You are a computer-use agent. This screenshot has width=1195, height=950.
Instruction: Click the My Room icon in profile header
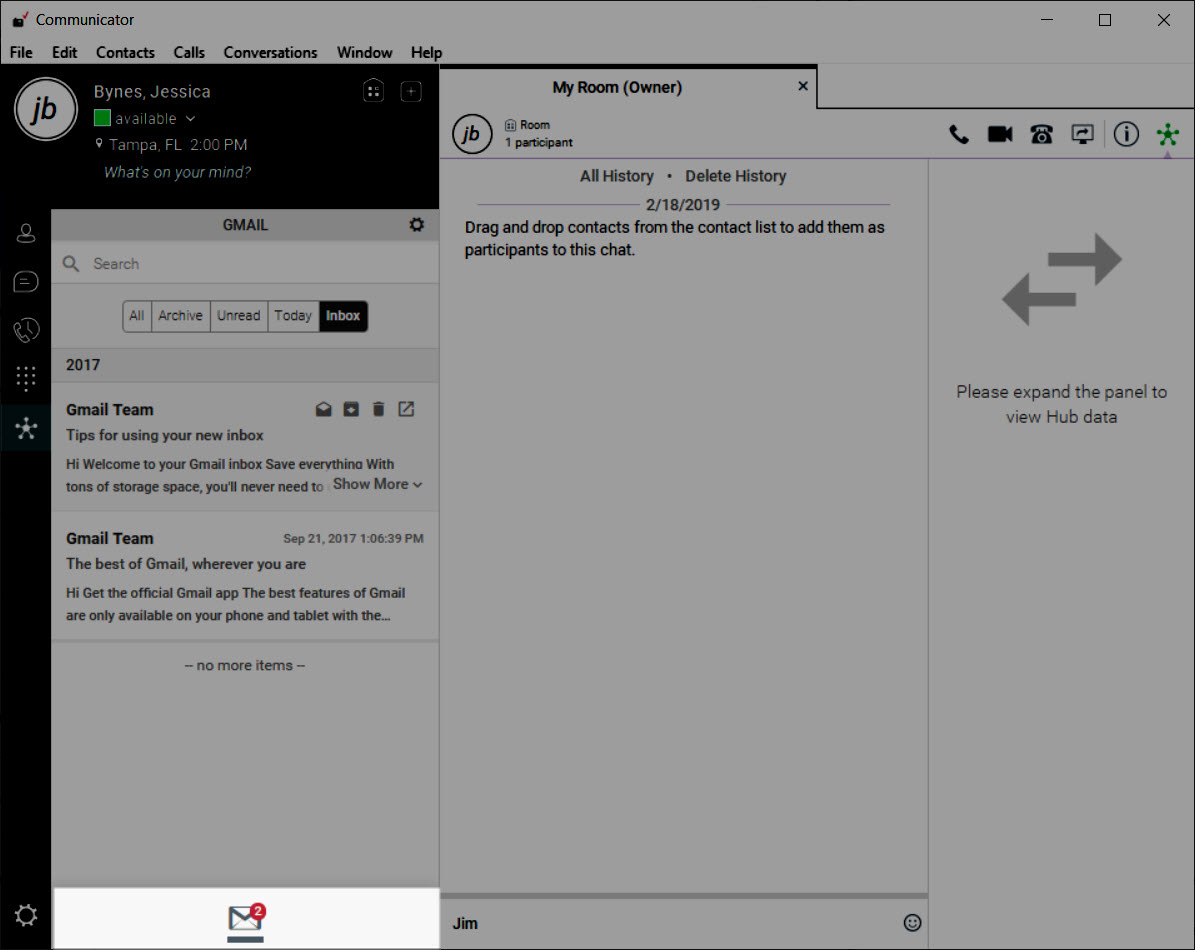click(373, 91)
